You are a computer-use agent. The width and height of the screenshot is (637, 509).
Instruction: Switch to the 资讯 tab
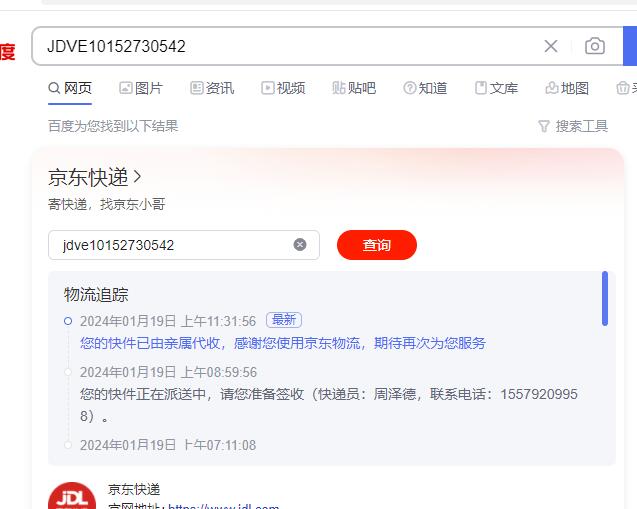click(212, 88)
